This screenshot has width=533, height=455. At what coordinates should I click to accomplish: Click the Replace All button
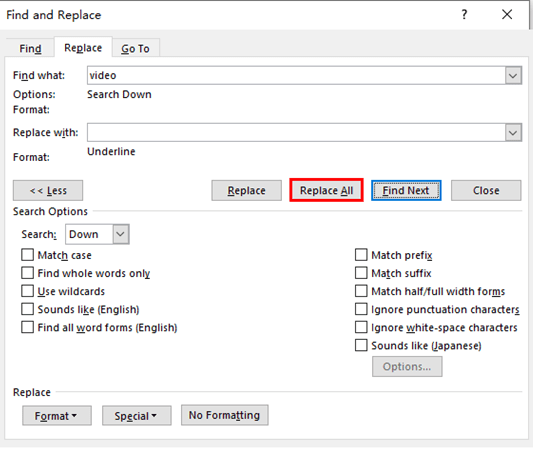click(326, 190)
